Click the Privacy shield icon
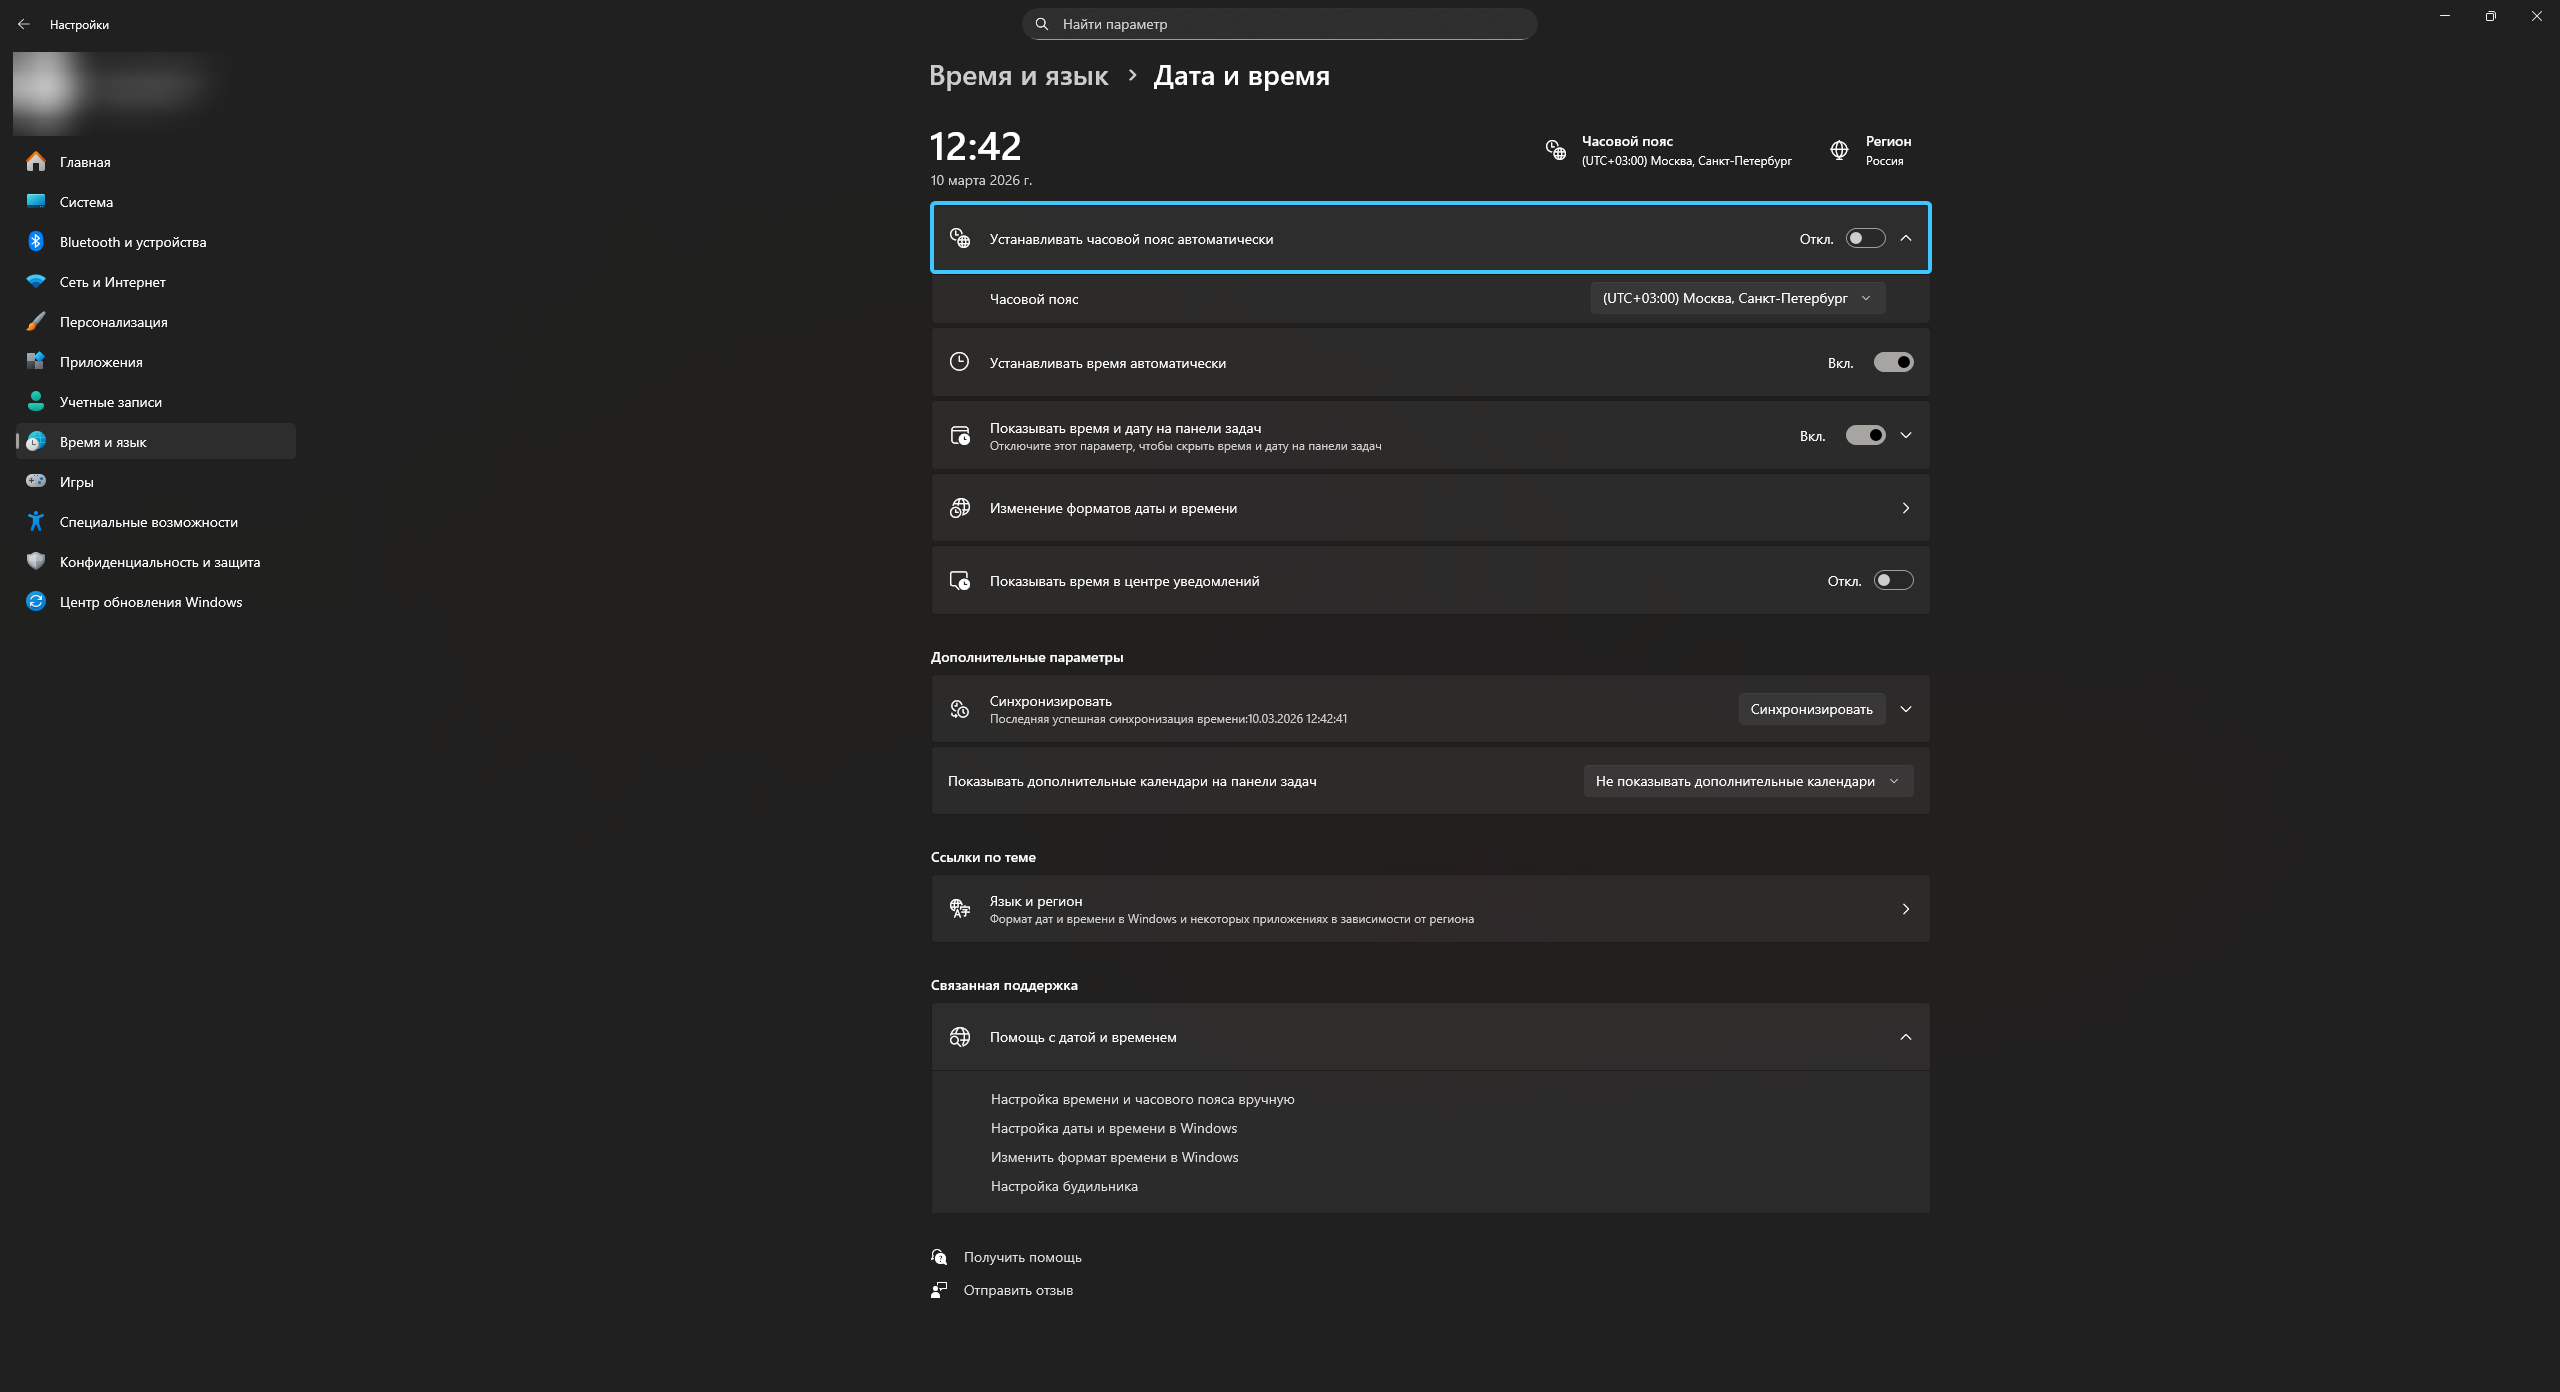The width and height of the screenshot is (2560, 1392). click(x=36, y=561)
